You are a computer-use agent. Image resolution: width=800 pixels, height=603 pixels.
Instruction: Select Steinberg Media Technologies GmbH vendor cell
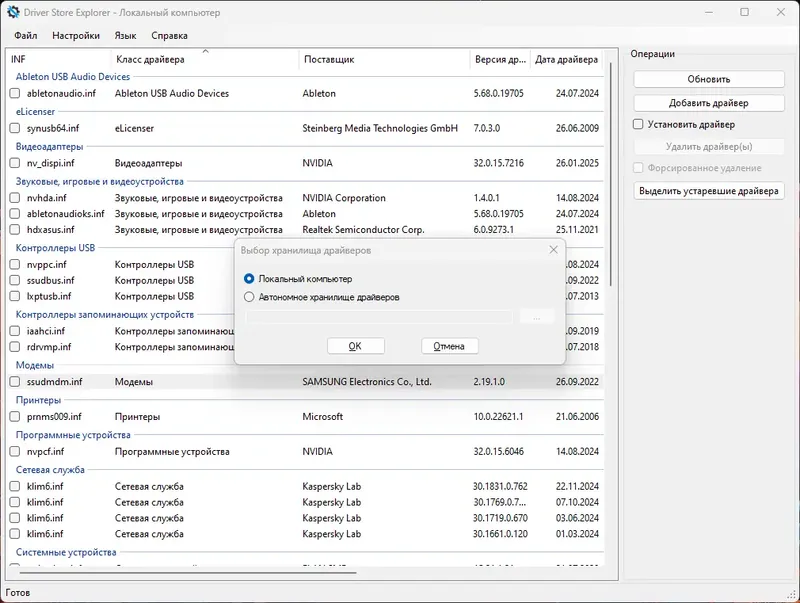(380, 128)
